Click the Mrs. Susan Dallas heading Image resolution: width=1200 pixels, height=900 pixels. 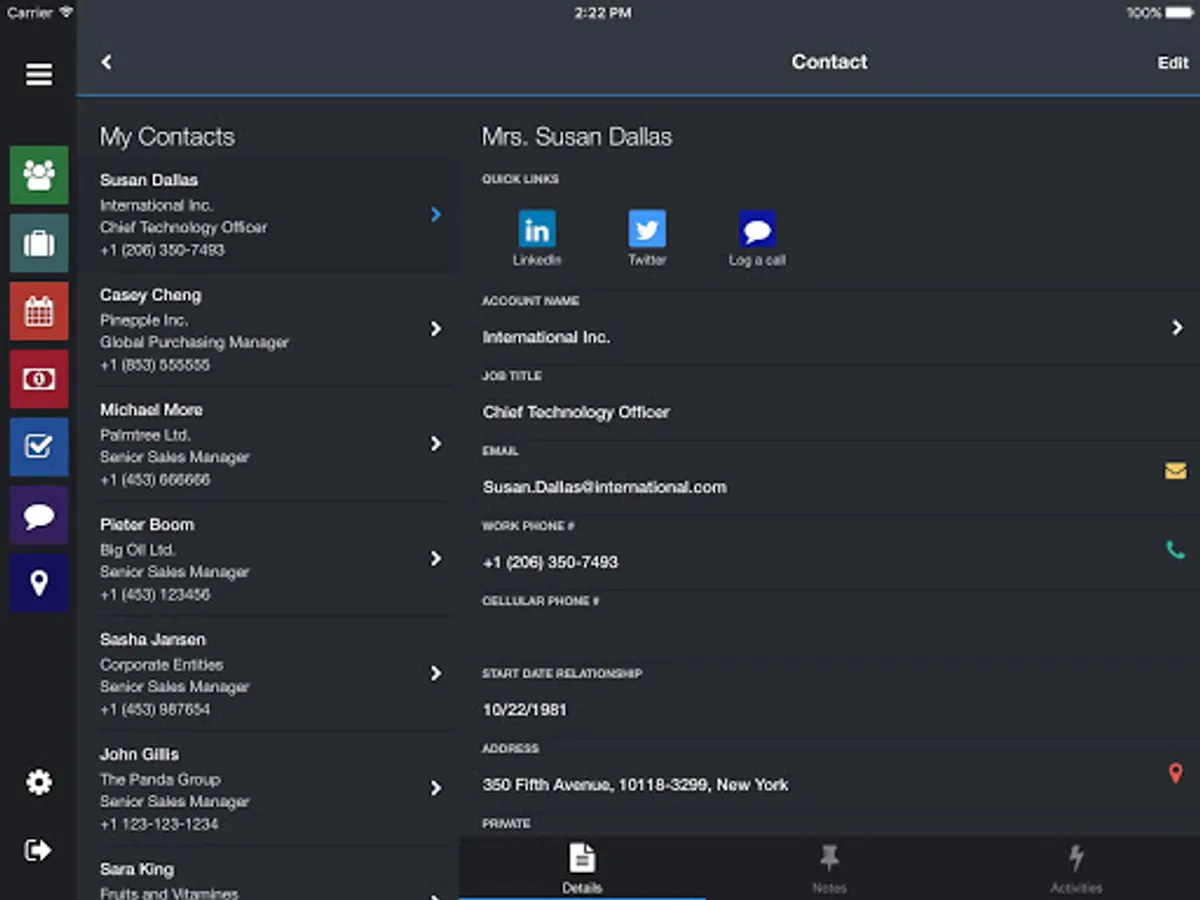click(x=577, y=137)
